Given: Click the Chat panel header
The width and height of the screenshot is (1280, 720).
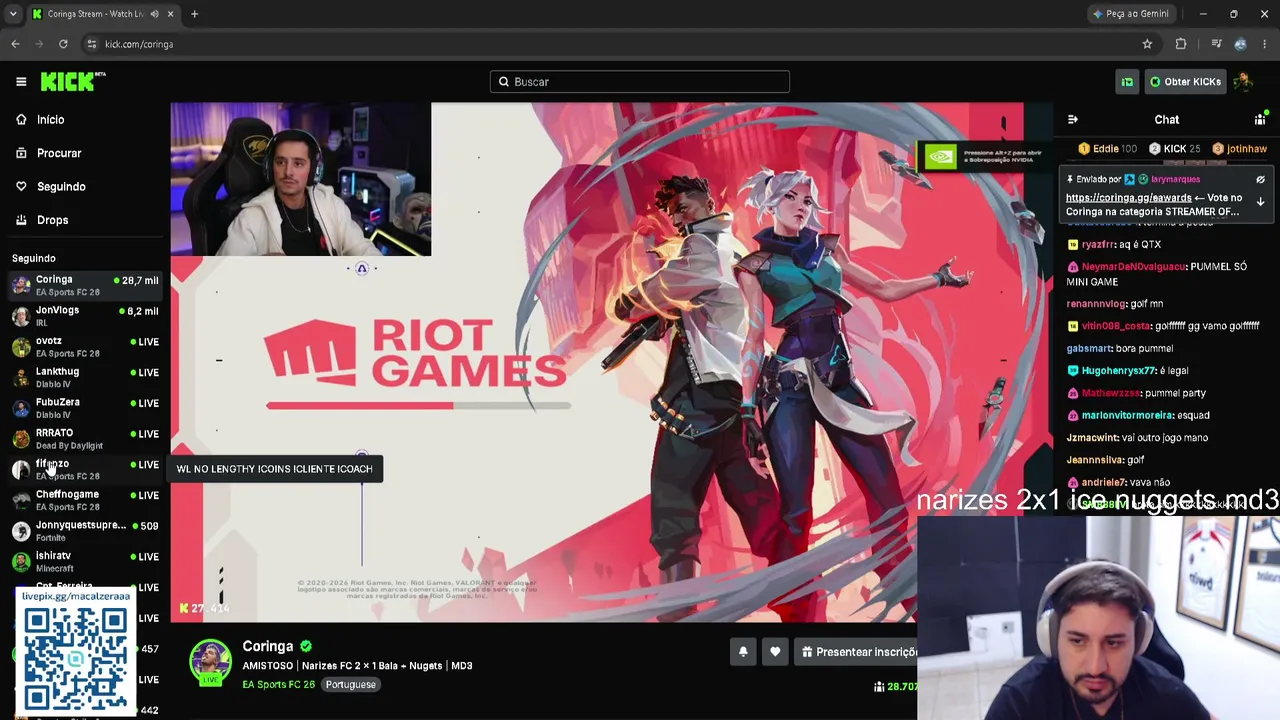Looking at the screenshot, I should tap(1166, 120).
